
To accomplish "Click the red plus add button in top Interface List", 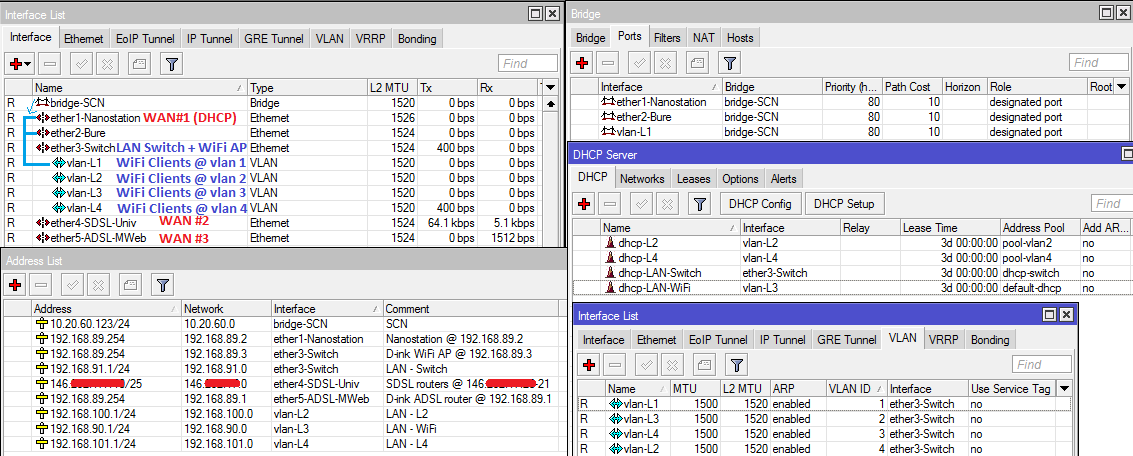I will 15,64.
